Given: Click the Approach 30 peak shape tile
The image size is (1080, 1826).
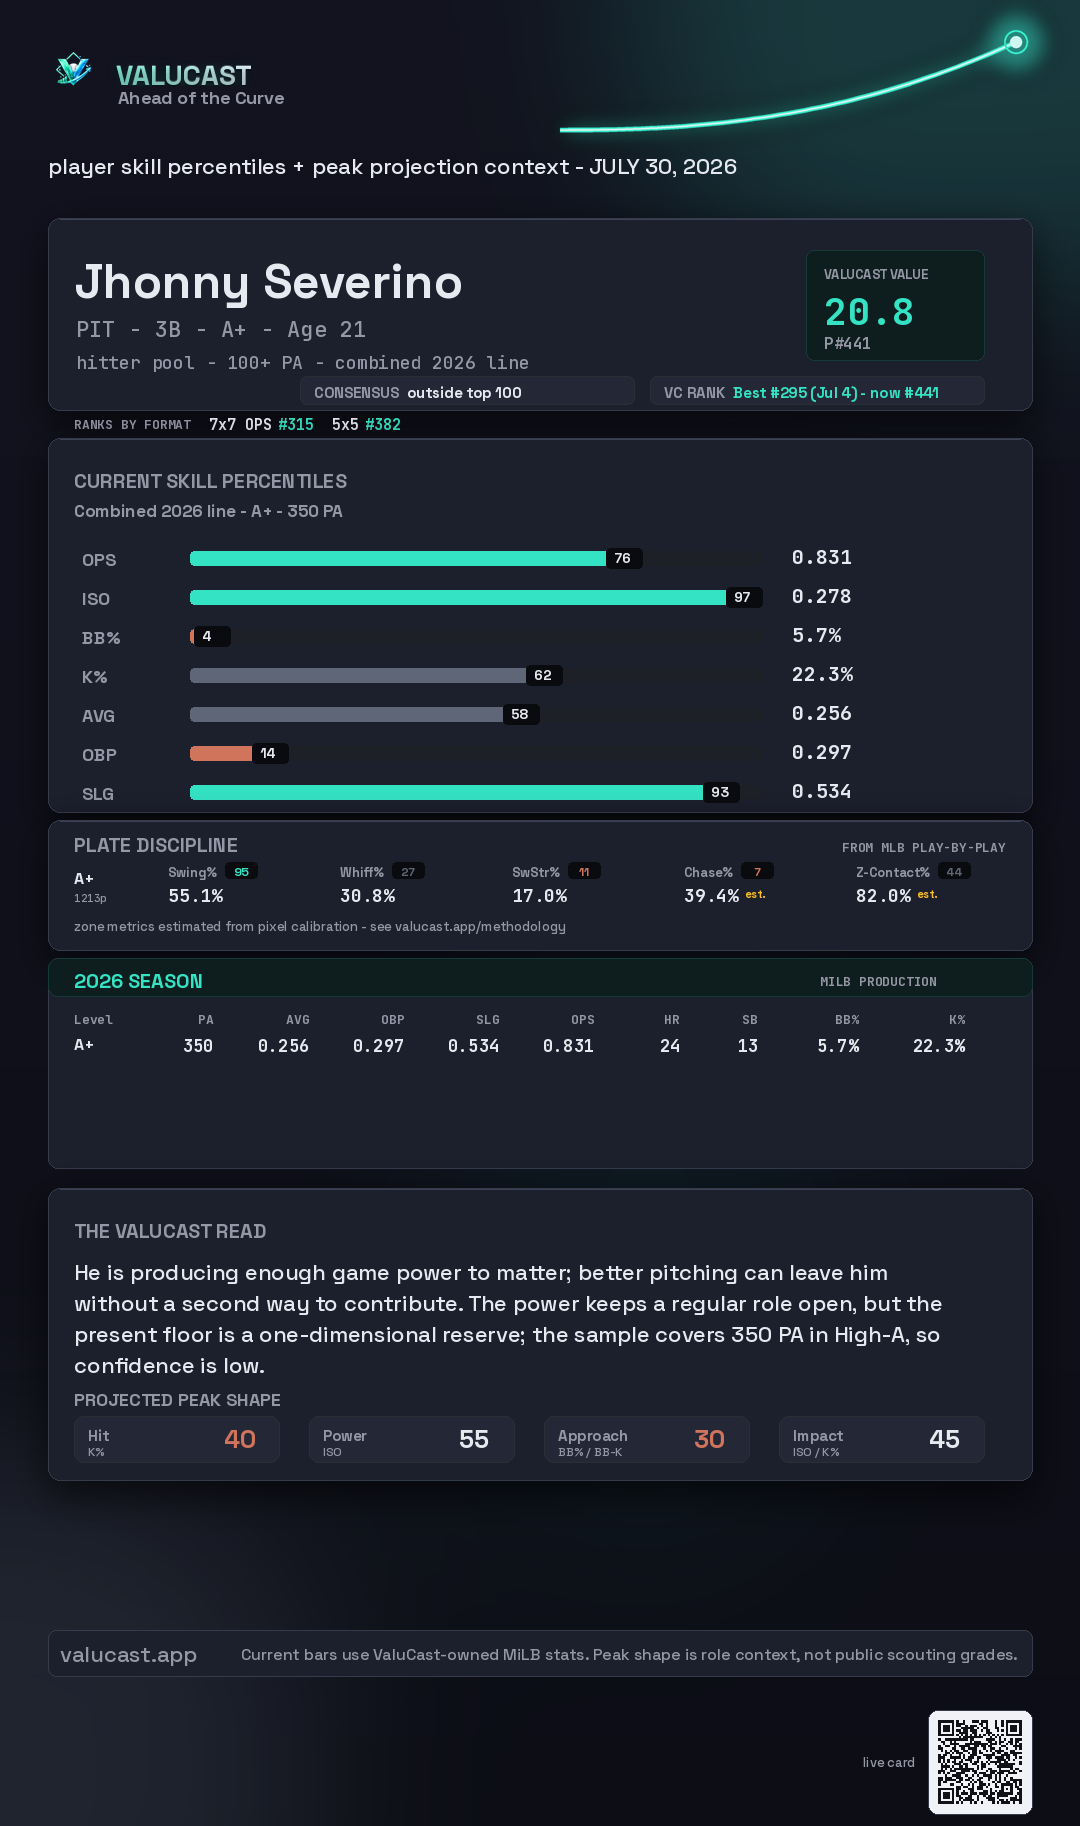Looking at the screenshot, I should (x=647, y=1439).
